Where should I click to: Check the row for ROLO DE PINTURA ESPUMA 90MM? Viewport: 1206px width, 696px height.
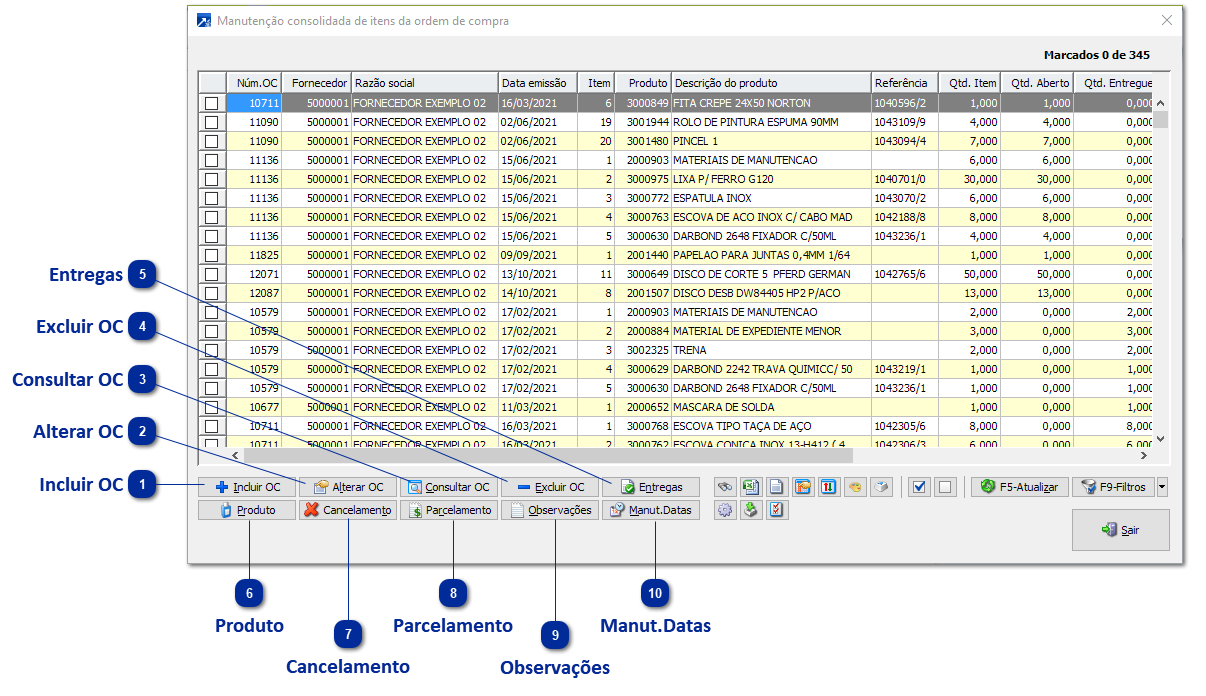[211, 122]
